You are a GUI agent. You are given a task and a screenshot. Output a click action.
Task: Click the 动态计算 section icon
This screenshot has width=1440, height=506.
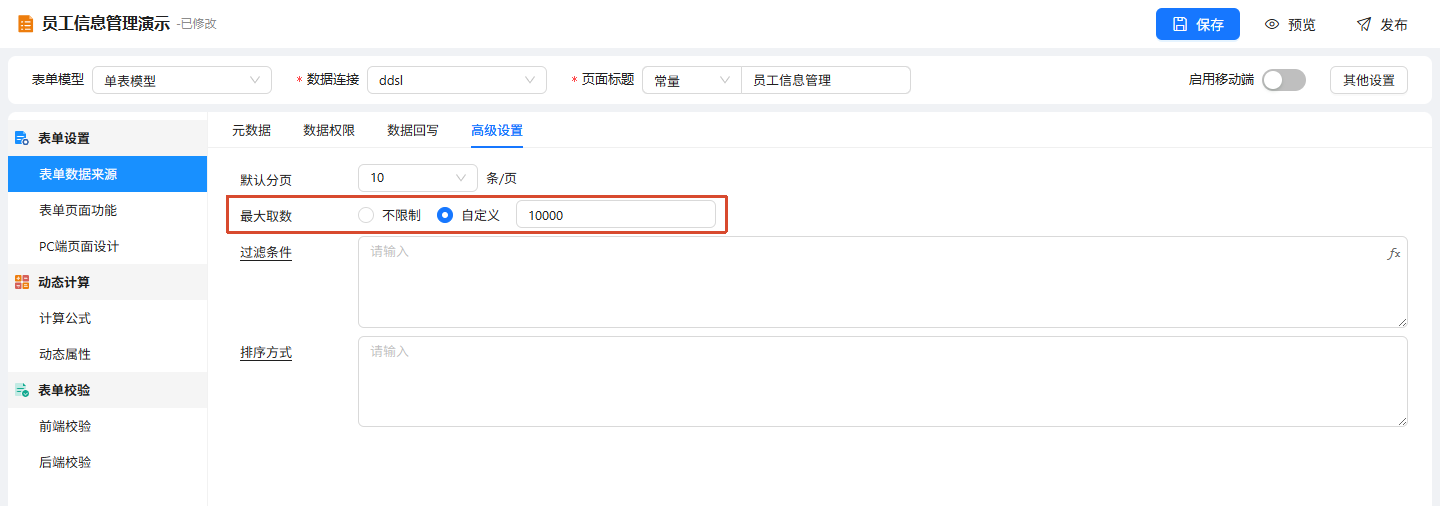click(x=22, y=282)
